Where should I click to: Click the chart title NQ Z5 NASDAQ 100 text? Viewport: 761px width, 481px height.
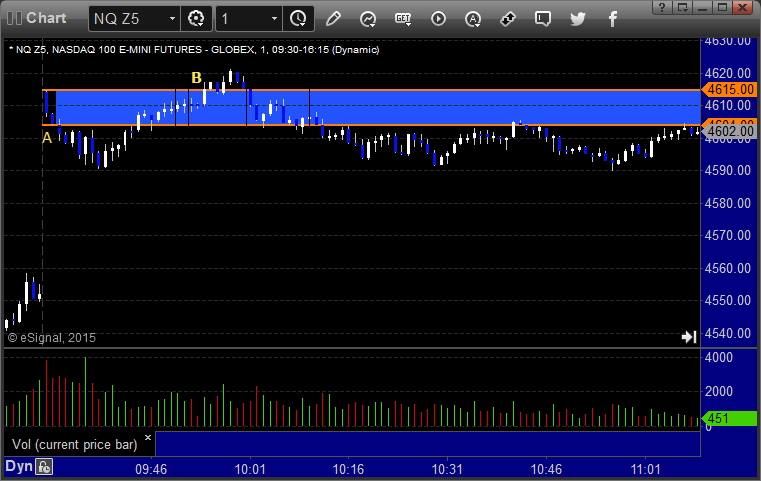coord(194,50)
